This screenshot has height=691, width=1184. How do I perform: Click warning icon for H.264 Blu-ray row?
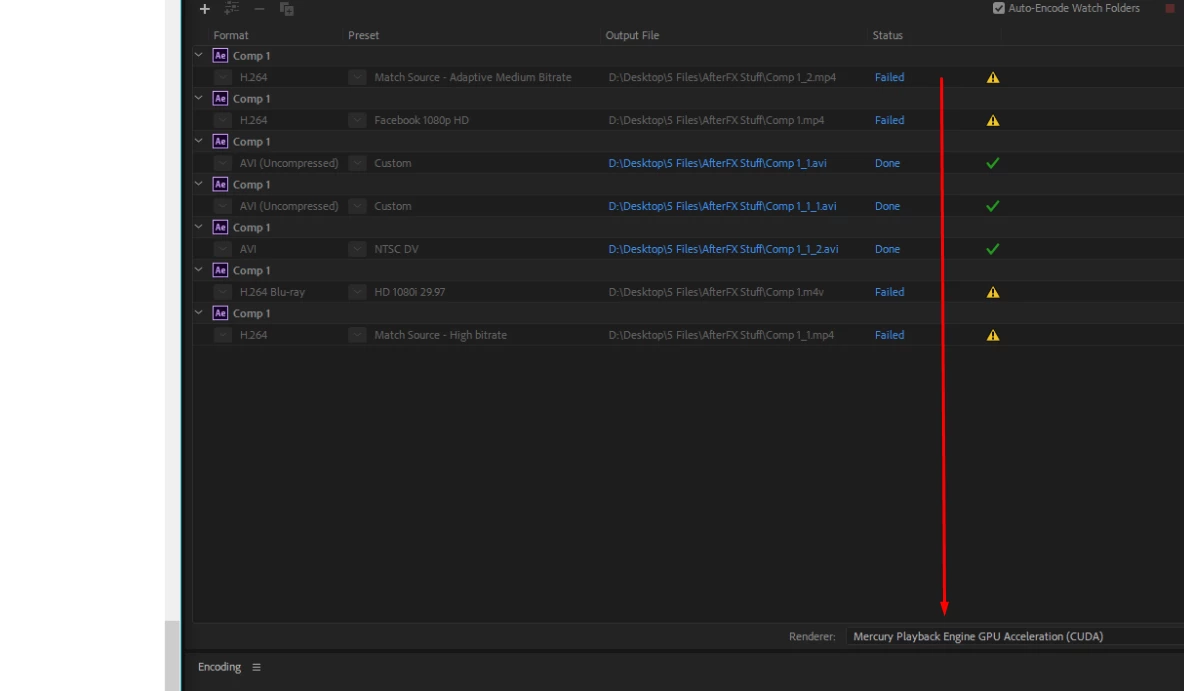(x=993, y=292)
